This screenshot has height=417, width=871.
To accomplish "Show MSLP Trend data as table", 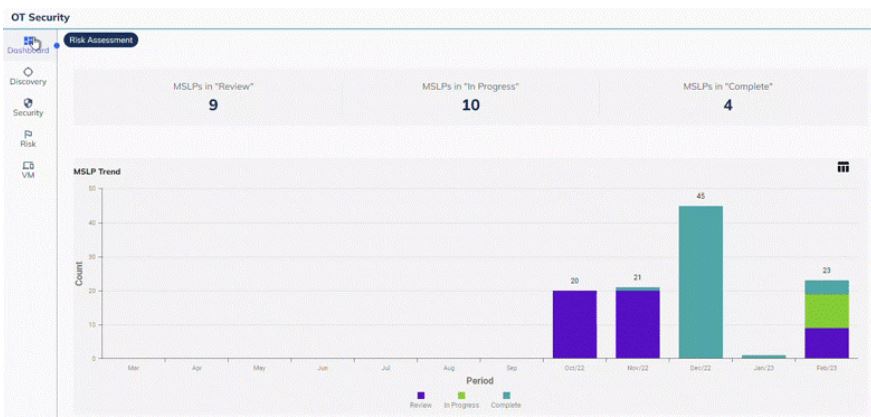I will 843,167.
